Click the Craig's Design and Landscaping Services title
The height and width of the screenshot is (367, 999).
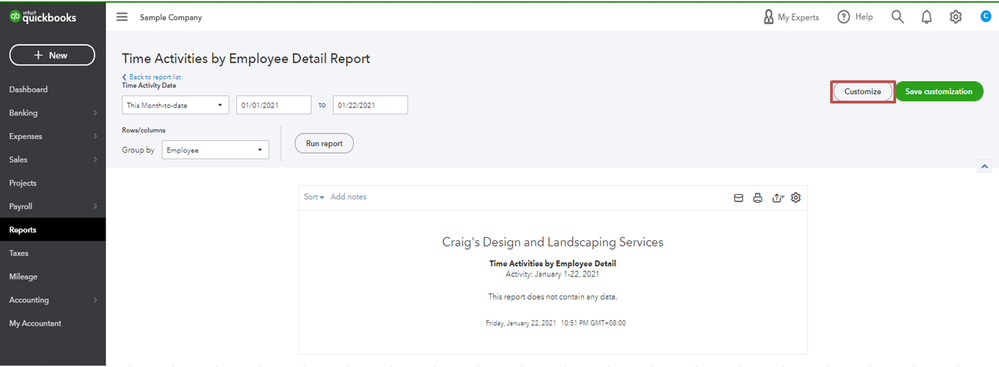coord(553,242)
